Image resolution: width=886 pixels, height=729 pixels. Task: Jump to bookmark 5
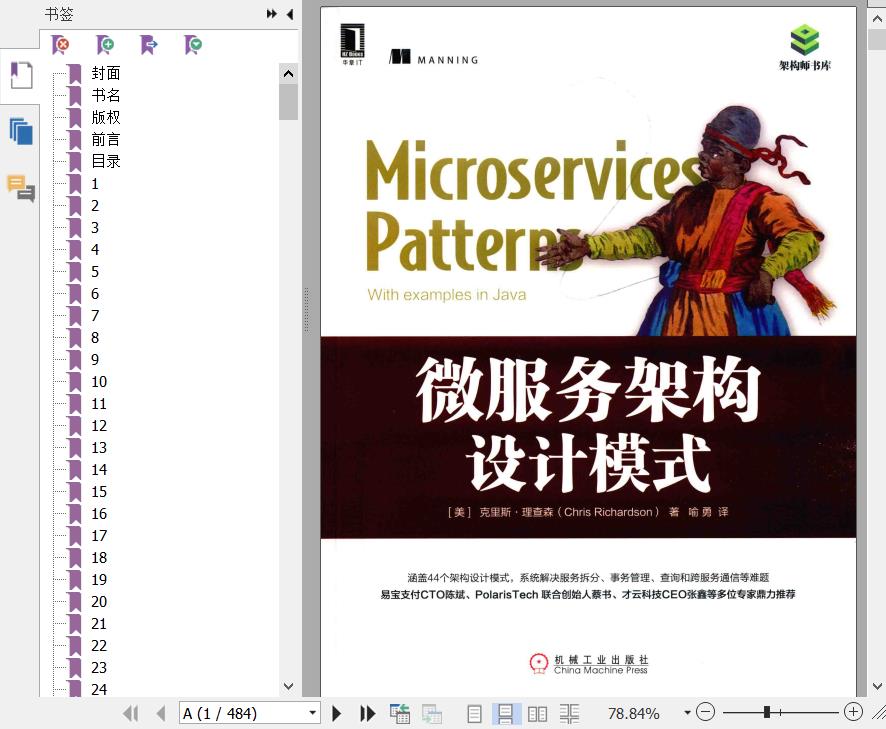tap(95, 272)
